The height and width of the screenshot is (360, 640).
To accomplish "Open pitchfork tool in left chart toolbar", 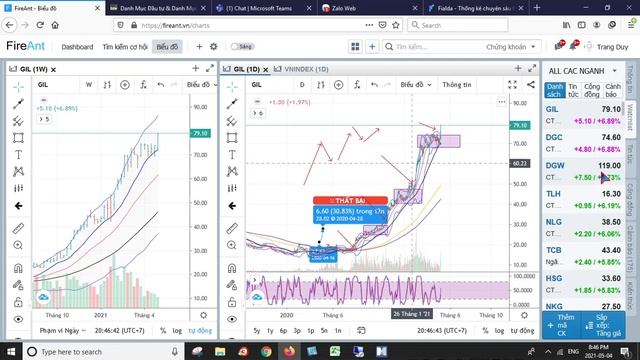I will pos(18,121).
